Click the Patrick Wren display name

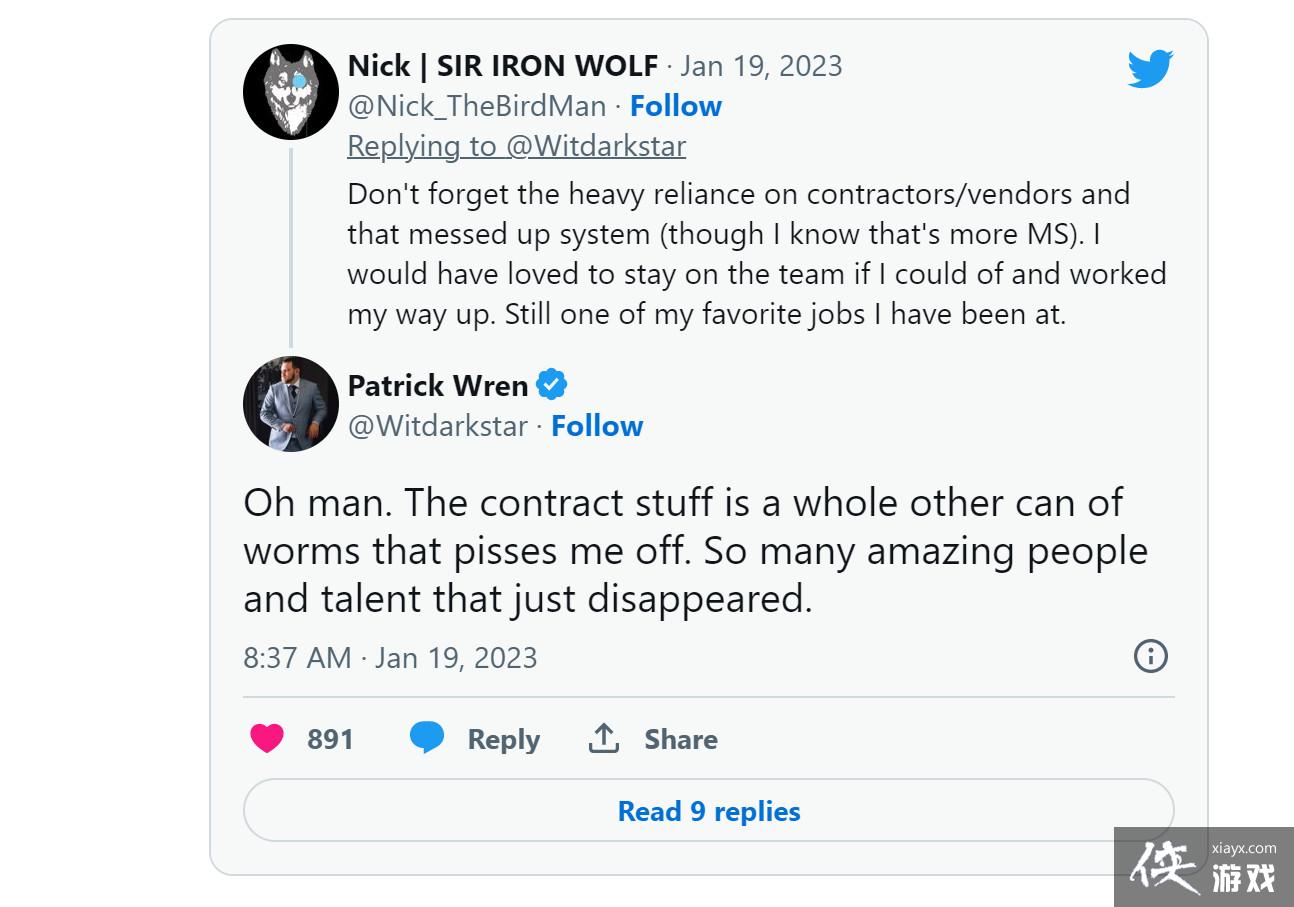[437, 385]
